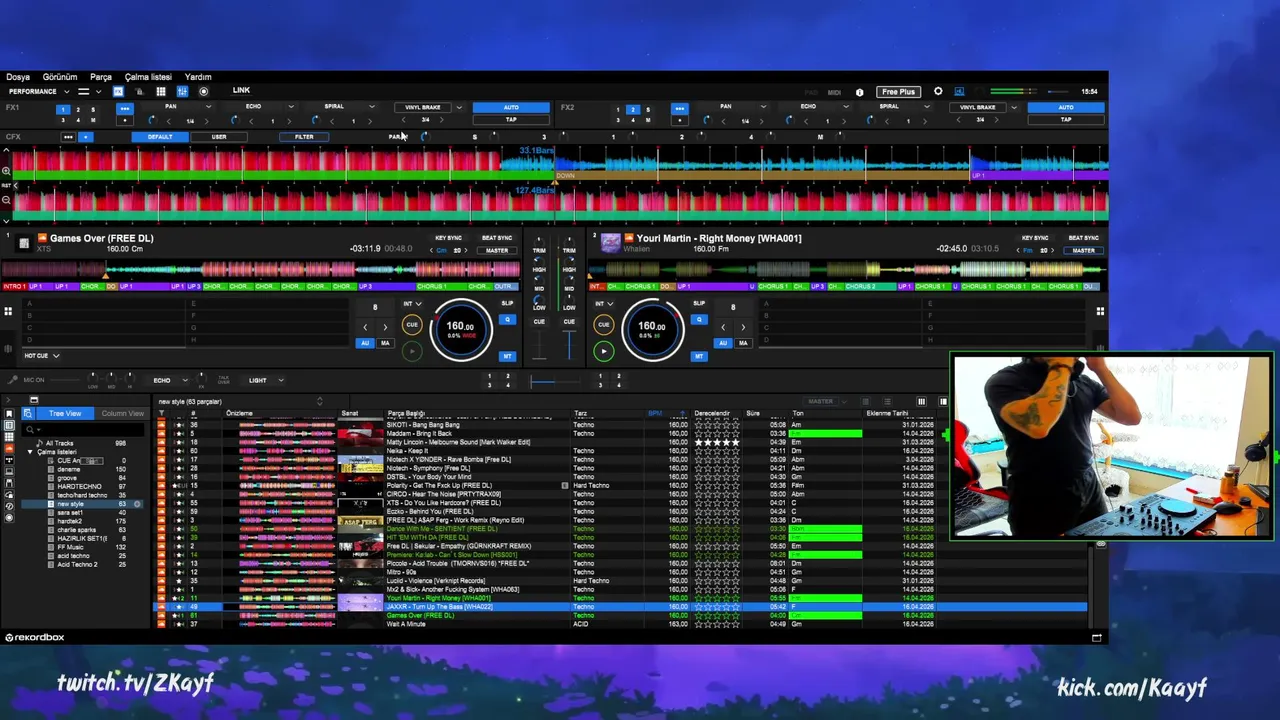Image resolution: width=1280 pixels, height=720 pixels.
Task: Click FX1 TAP button
Action: [x=511, y=120]
